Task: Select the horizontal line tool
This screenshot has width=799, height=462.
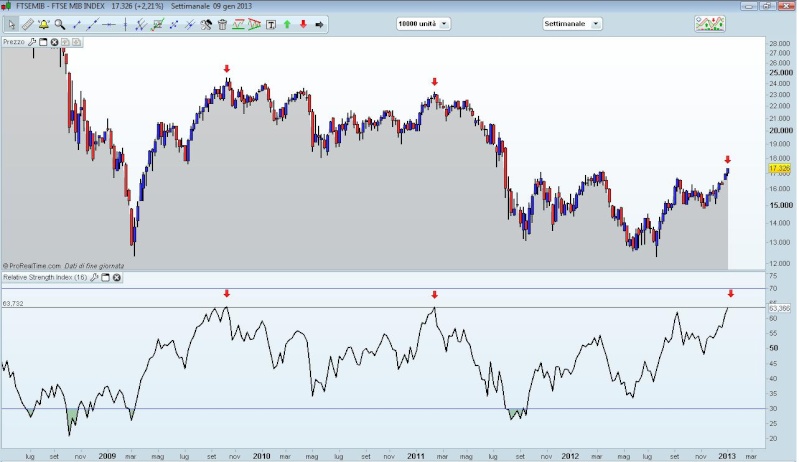Action: (x=109, y=24)
